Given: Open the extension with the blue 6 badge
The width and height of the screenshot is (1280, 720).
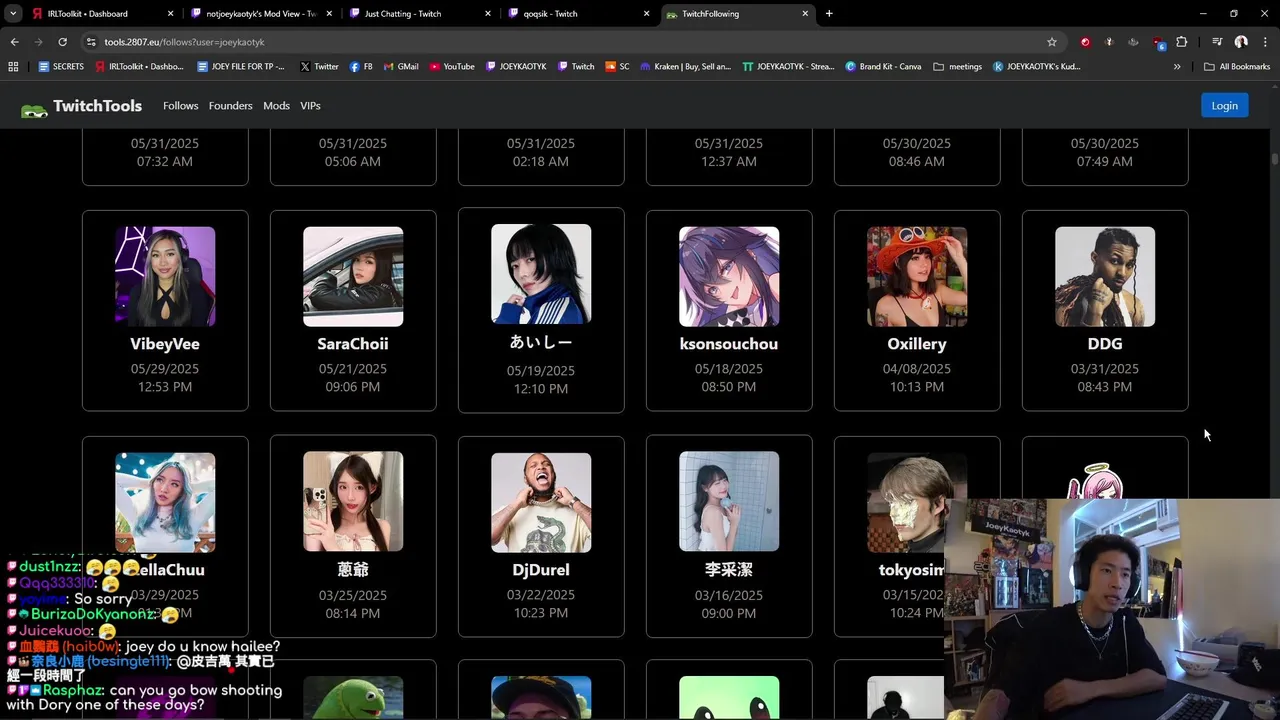Looking at the screenshot, I should 1158,42.
